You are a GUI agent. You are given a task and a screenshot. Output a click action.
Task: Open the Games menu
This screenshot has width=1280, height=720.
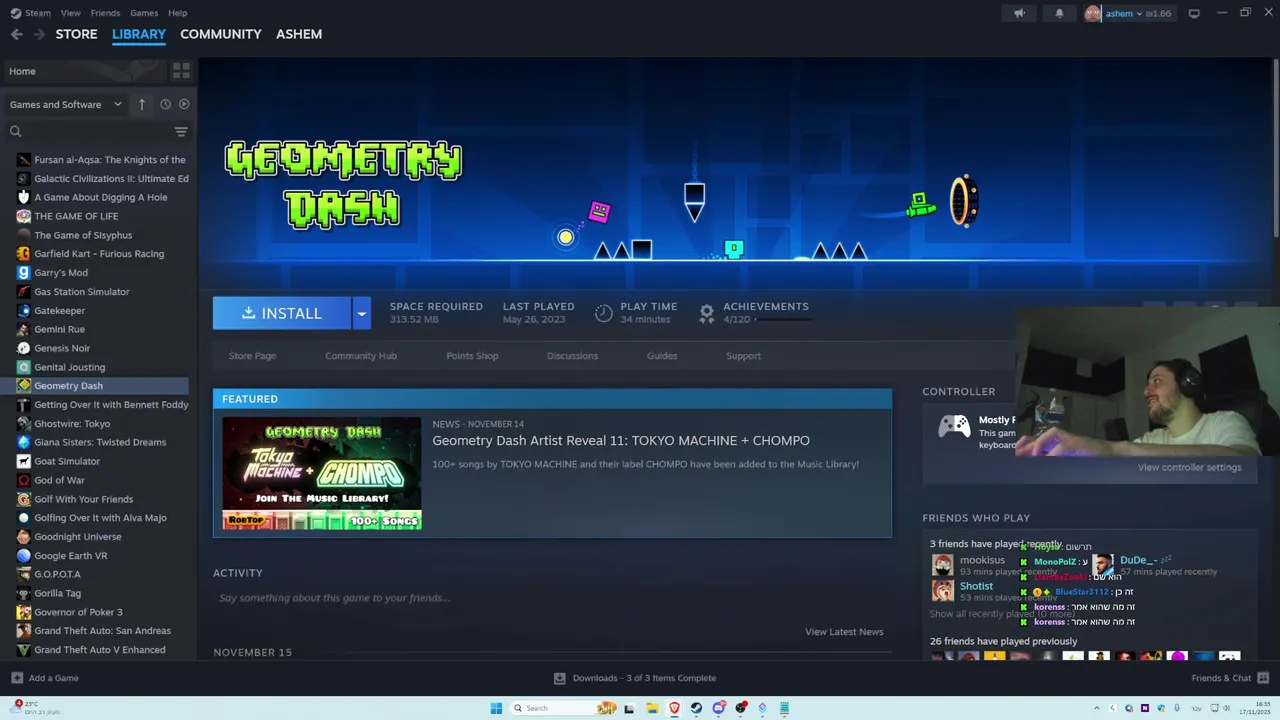(x=144, y=13)
